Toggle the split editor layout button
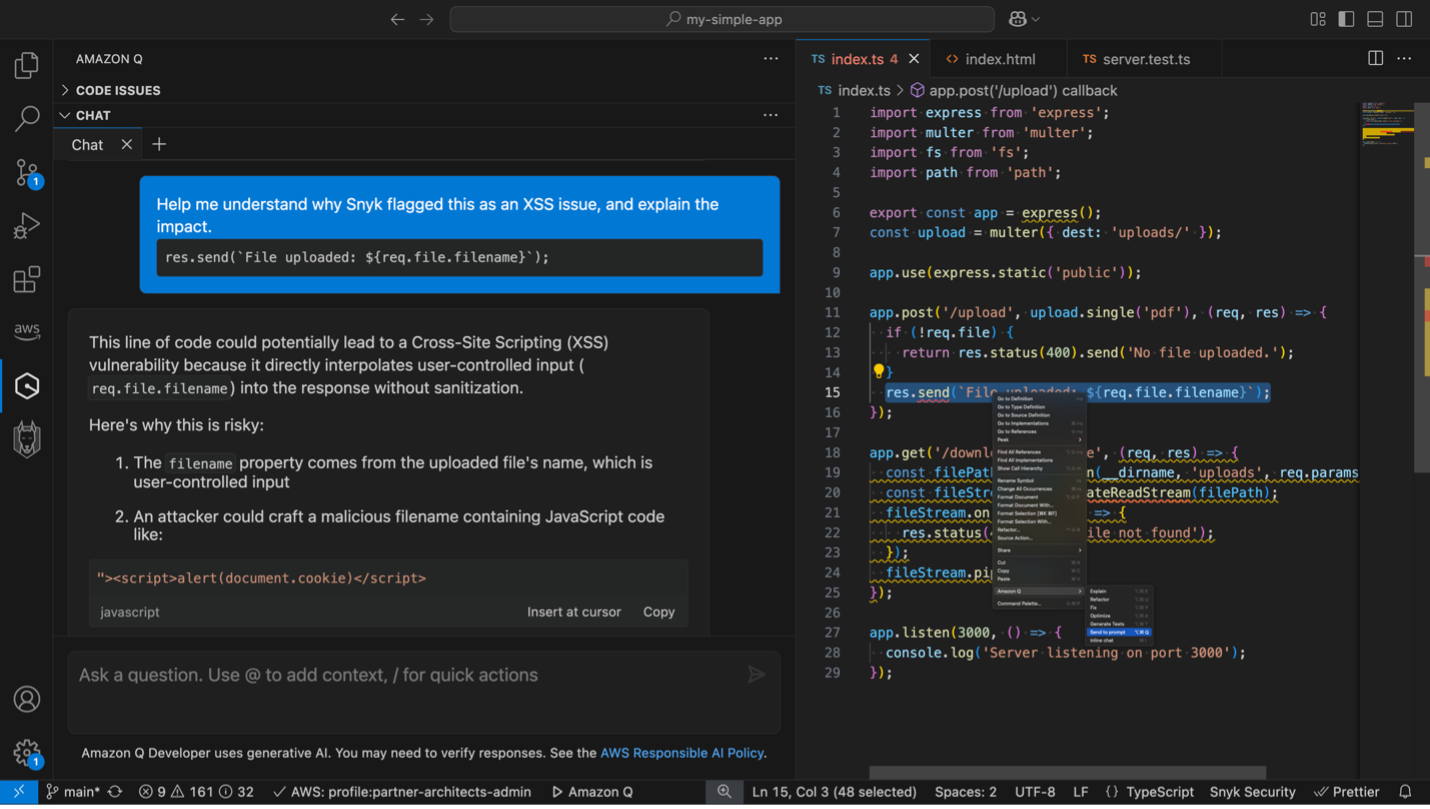 [1374, 58]
